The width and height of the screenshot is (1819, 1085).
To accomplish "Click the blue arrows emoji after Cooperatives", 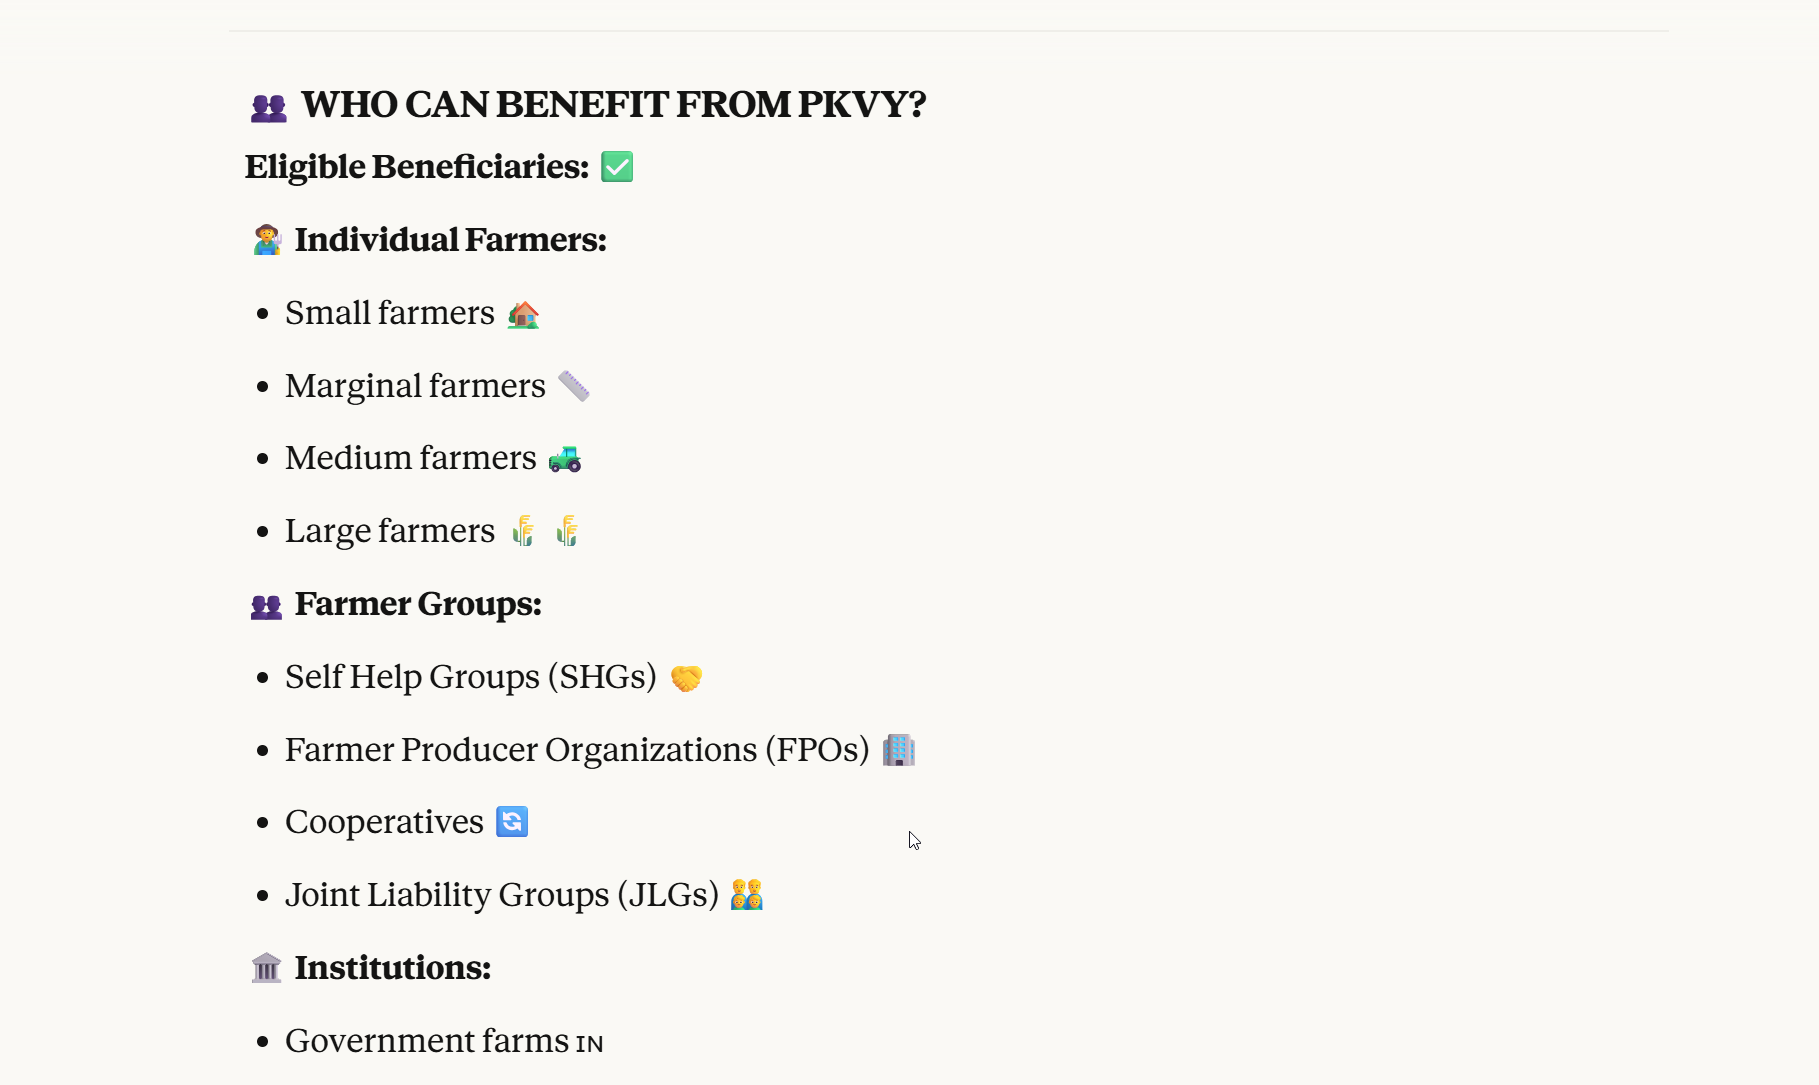I will click(x=512, y=822).
